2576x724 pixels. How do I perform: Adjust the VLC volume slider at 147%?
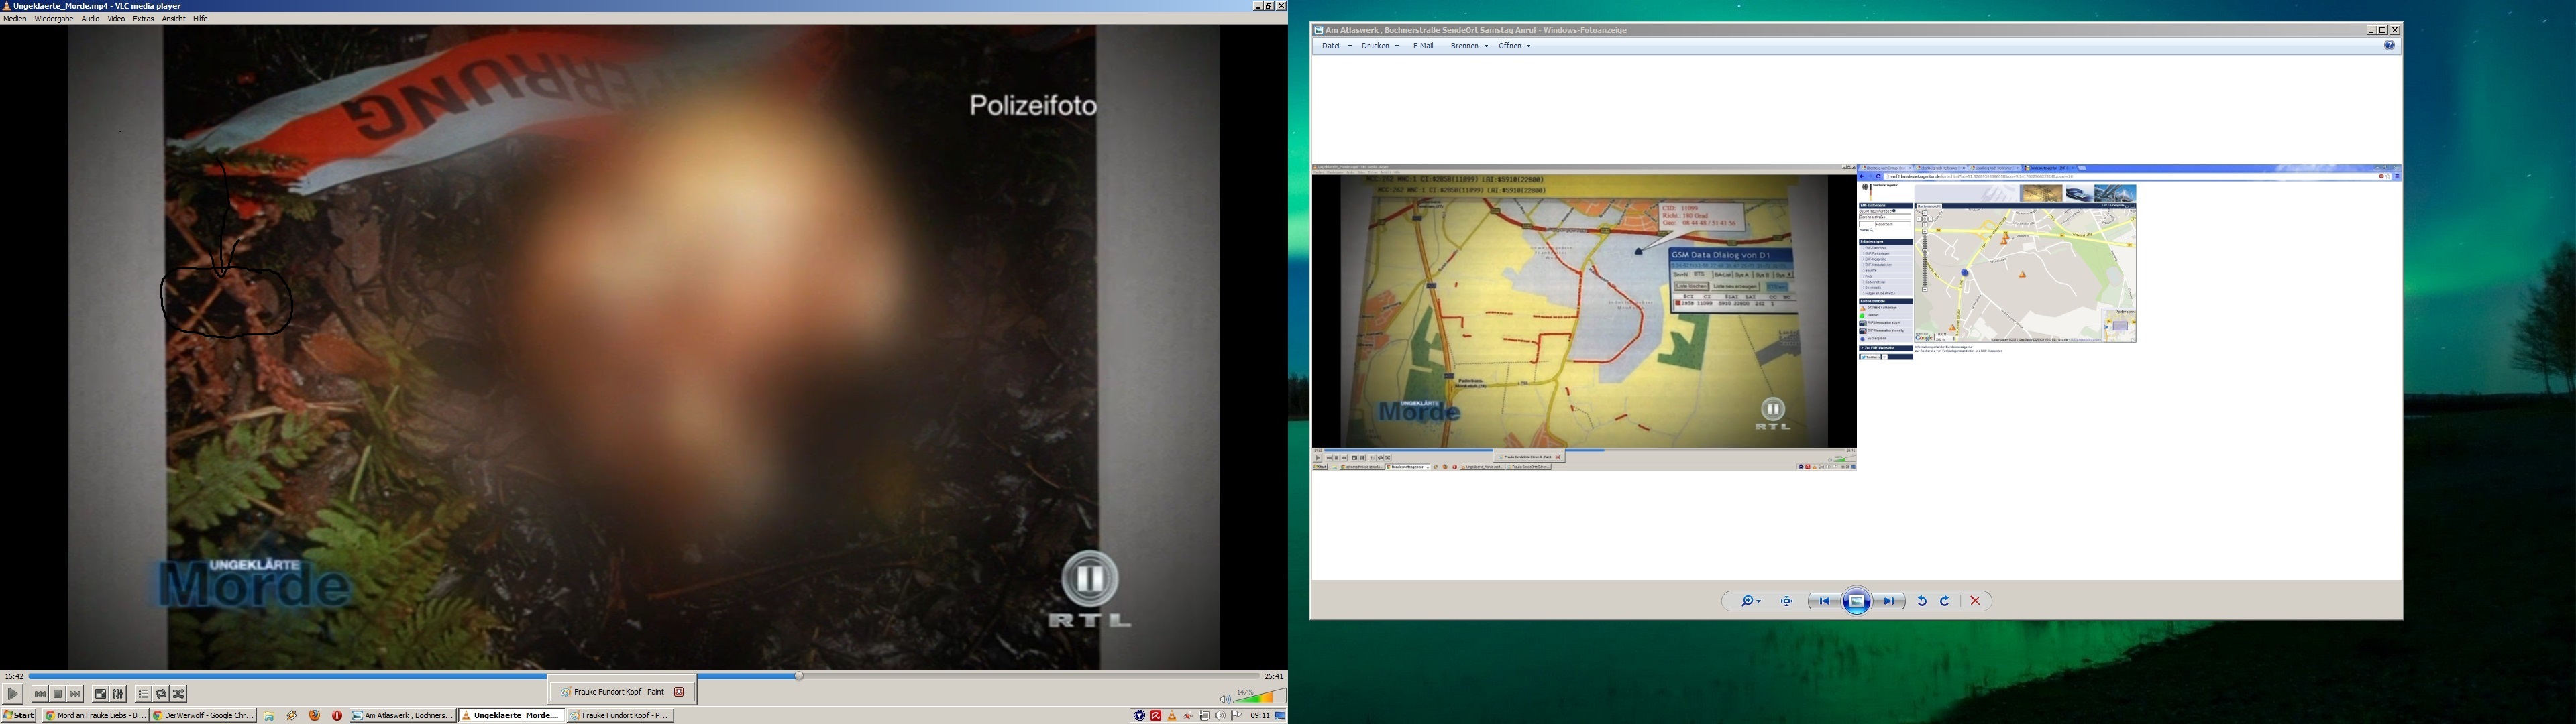1260,697
